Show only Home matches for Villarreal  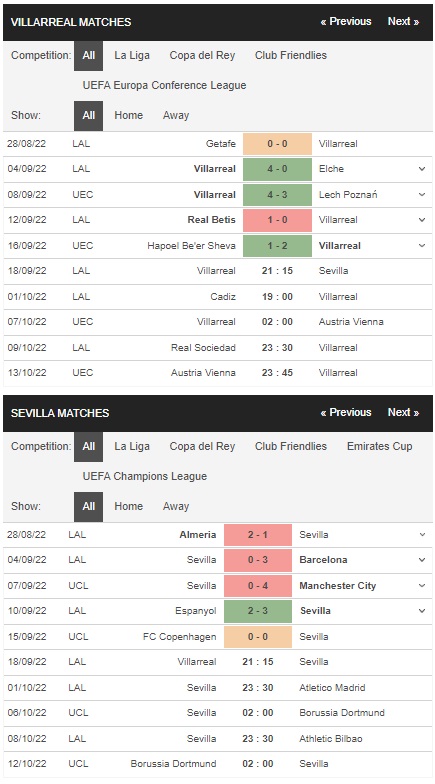coord(128,116)
